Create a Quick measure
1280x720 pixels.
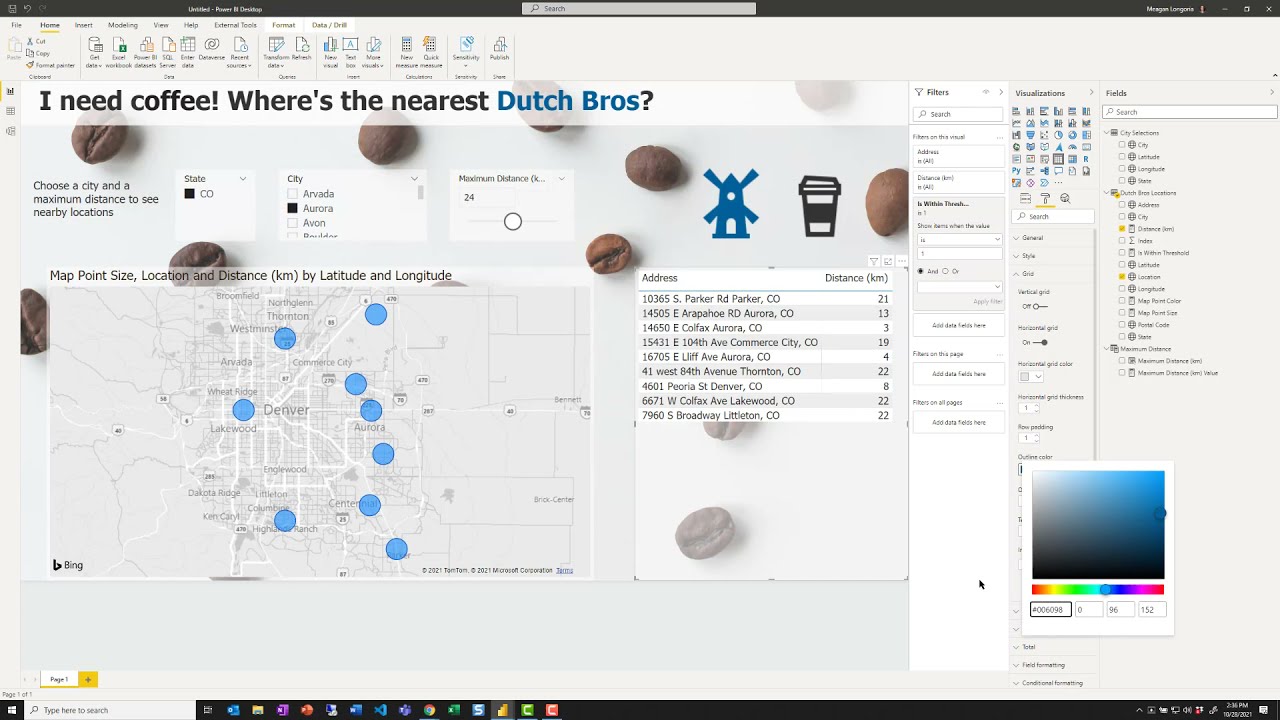coord(431,51)
